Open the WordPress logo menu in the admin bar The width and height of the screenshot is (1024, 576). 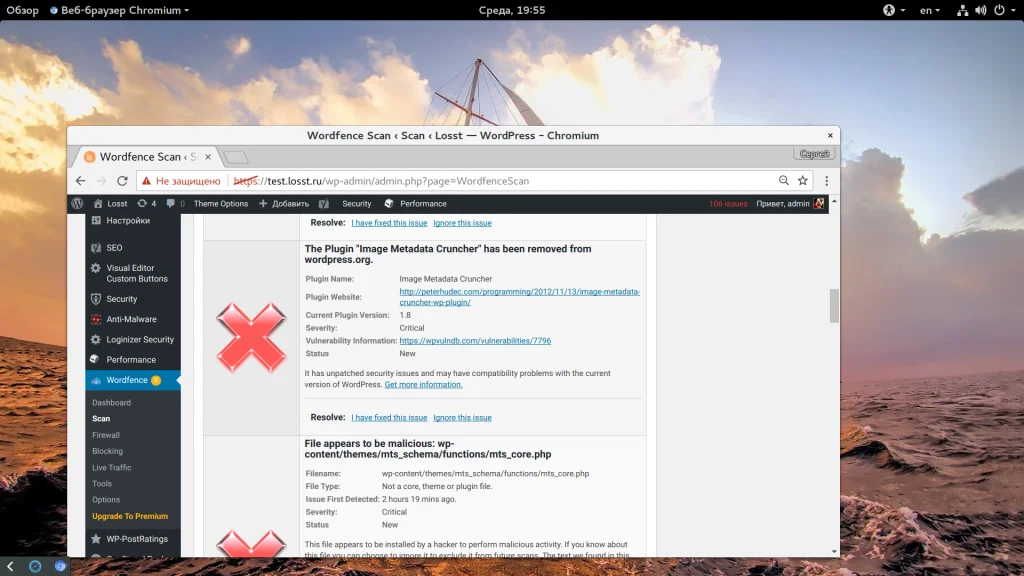77,204
